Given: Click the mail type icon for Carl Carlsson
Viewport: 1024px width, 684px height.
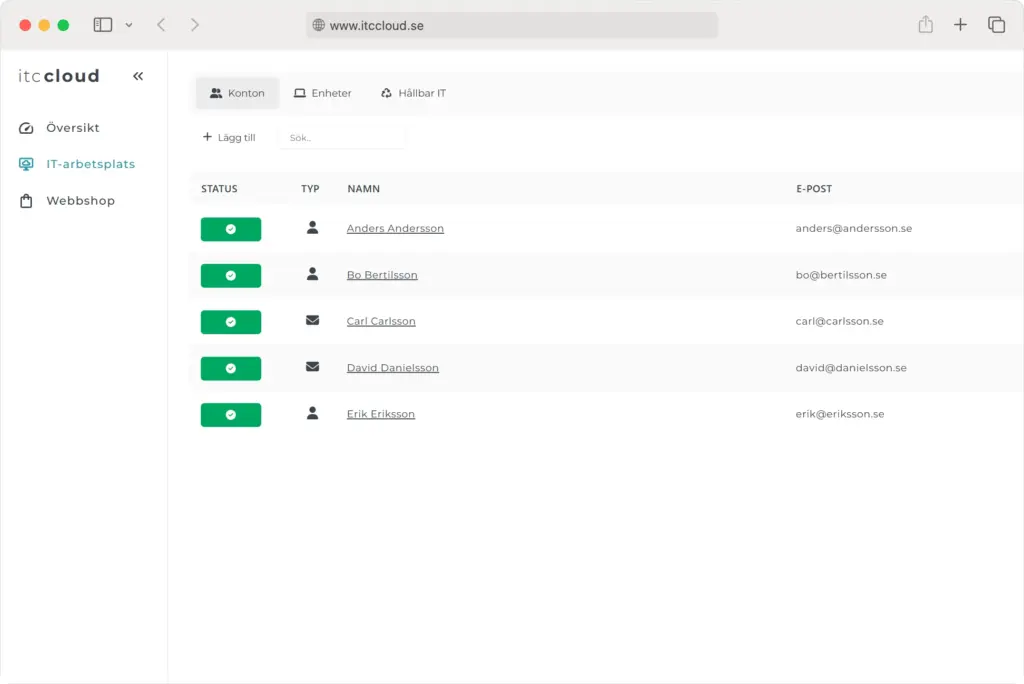Looking at the screenshot, I should click(312, 321).
